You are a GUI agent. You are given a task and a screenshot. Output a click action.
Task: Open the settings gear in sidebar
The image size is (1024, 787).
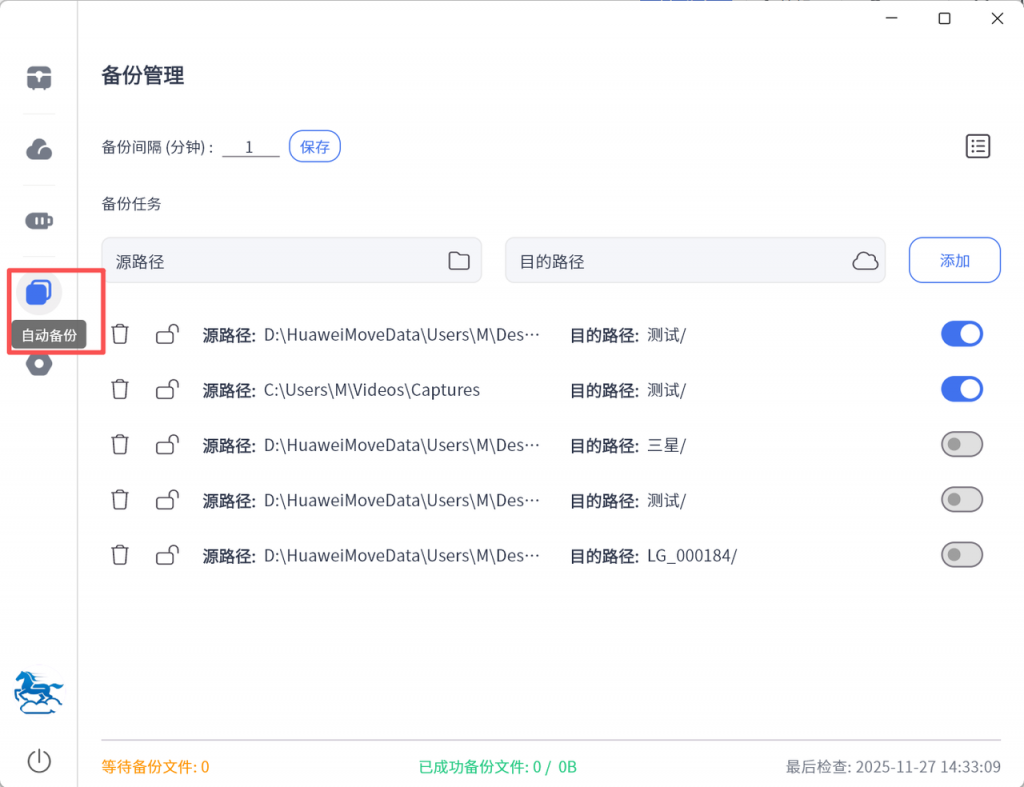pyautogui.click(x=39, y=364)
